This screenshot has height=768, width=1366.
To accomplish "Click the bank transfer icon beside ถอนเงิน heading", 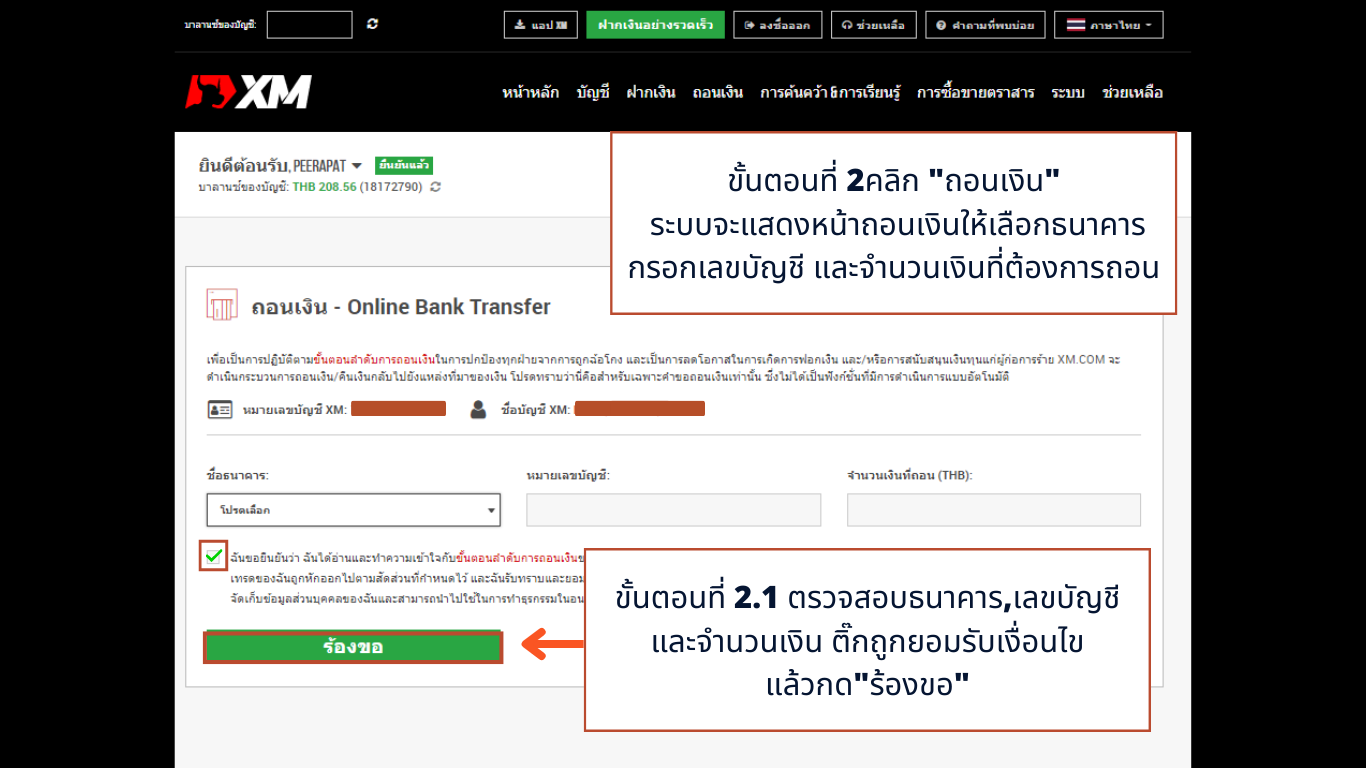I will pos(221,304).
